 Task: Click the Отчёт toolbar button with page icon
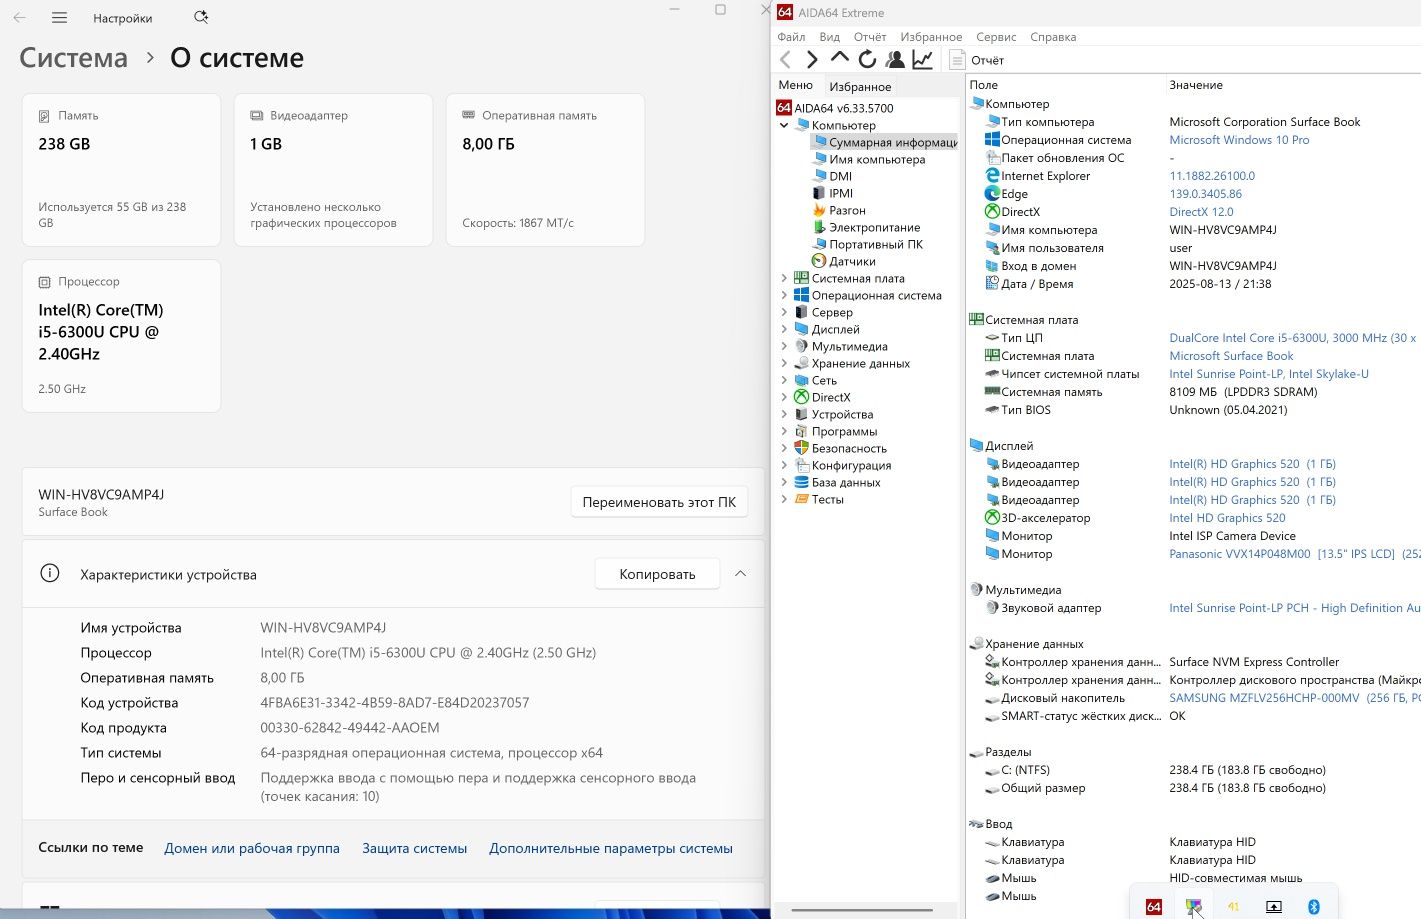click(x=976, y=60)
